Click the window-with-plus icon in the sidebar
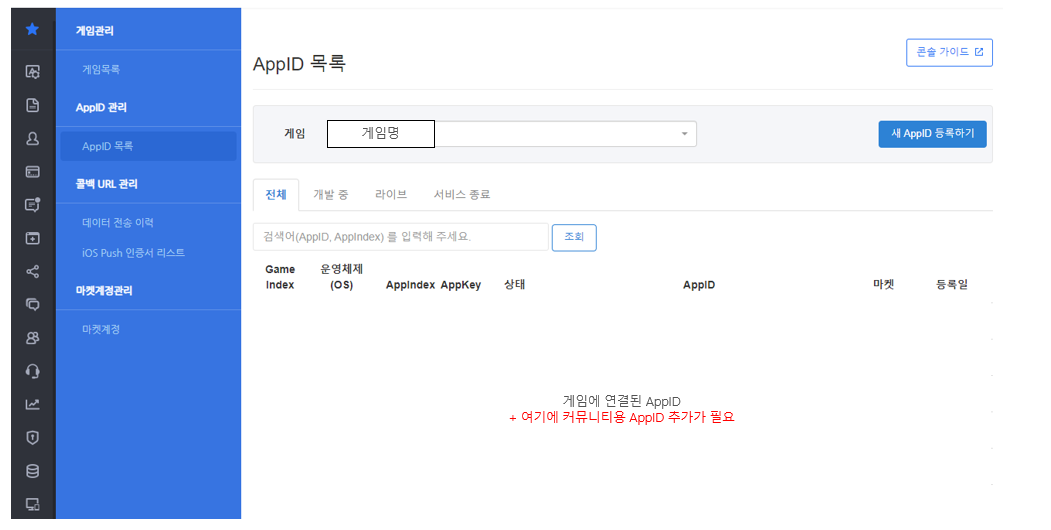The width and height of the screenshot is (1051, 530). (32, 238)
